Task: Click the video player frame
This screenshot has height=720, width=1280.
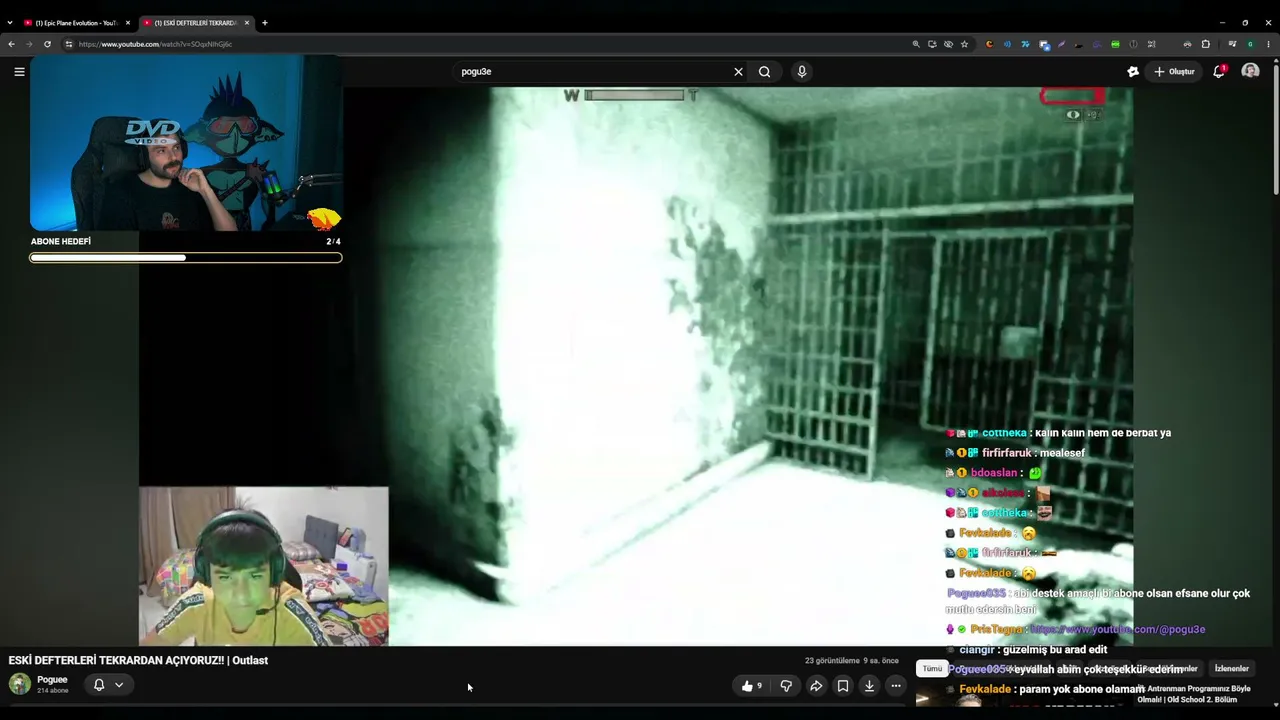Action: click(636, 366)
